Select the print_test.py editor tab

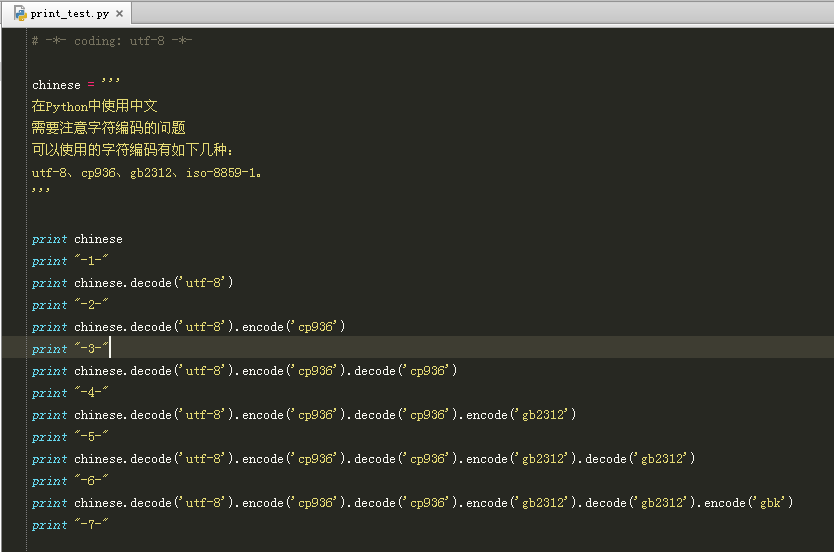[69, 14]
